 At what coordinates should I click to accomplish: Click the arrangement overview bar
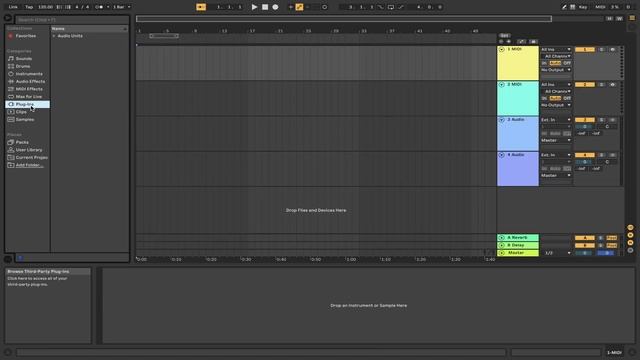click(x=344, y=19)
